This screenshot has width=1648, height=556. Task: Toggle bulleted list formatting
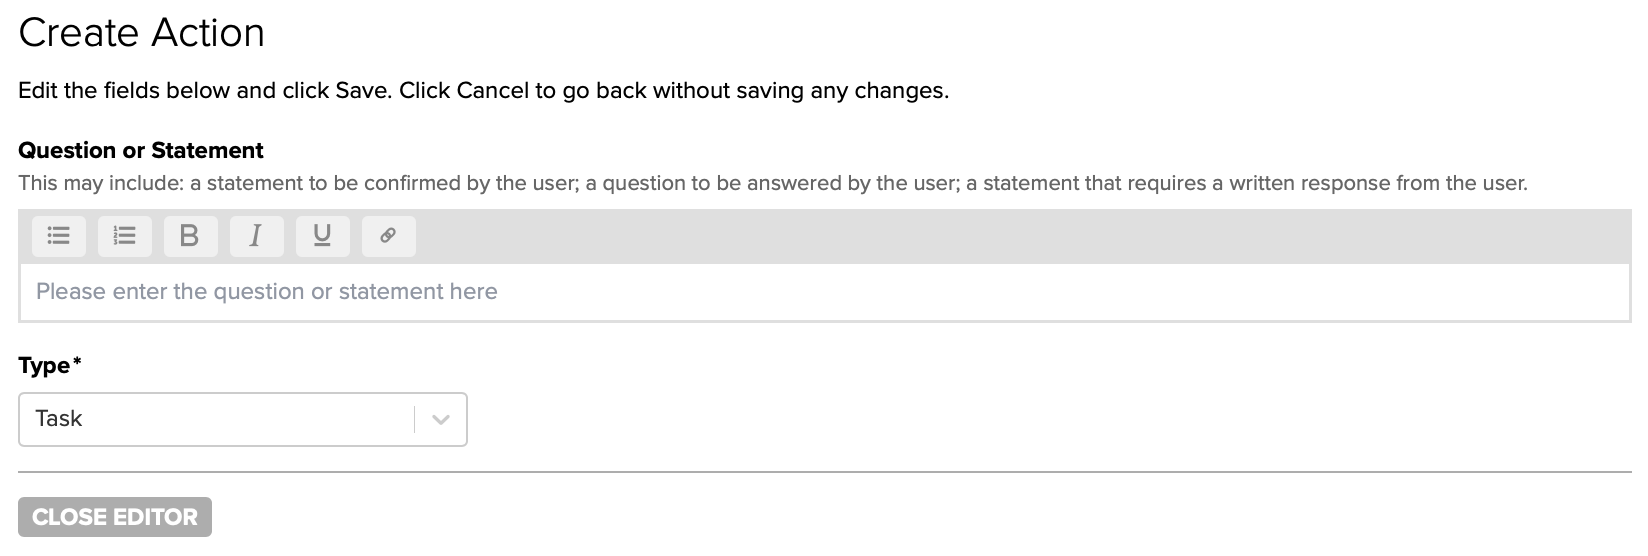click(x=59, y=236)
